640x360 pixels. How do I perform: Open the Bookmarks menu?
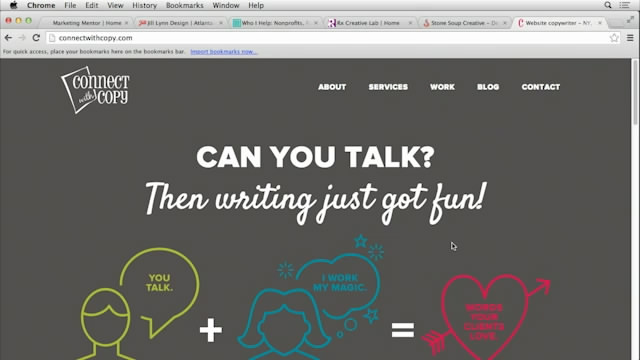184,5
